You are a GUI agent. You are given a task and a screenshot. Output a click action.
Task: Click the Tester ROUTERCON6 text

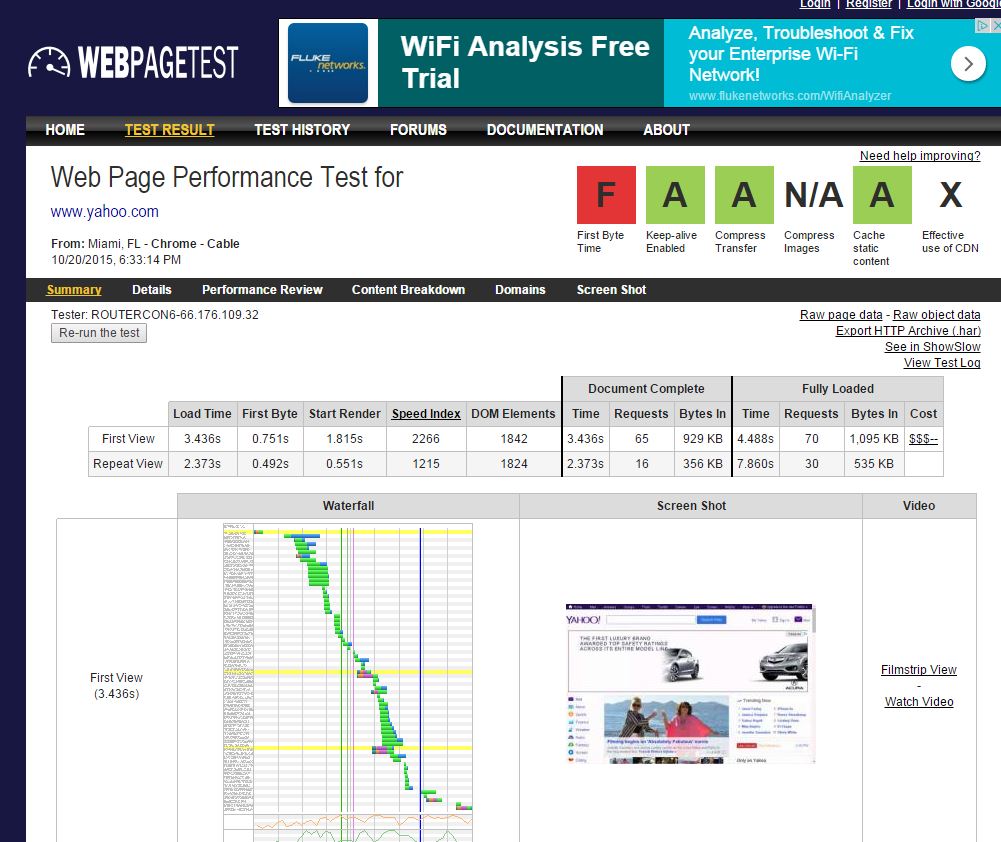[155, 315]
